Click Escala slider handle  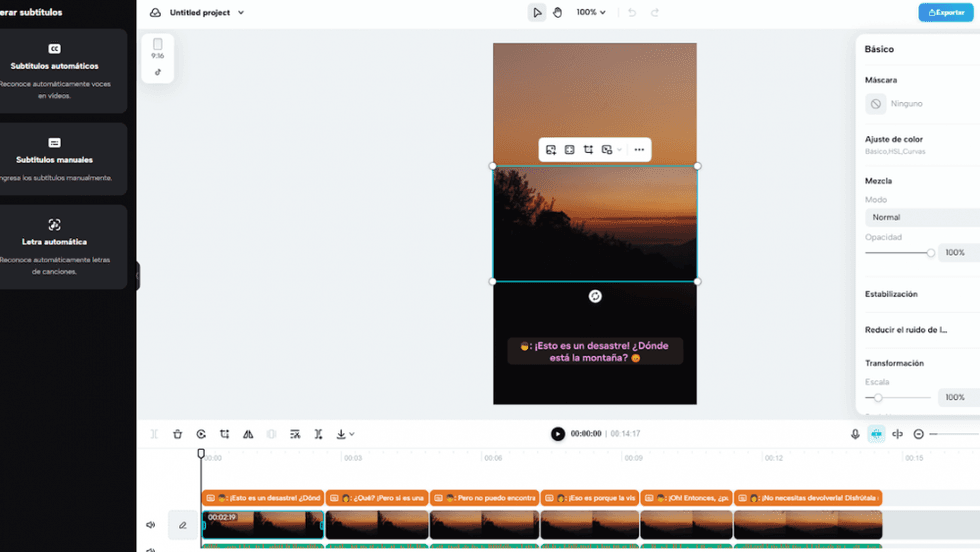coord(878,398)
